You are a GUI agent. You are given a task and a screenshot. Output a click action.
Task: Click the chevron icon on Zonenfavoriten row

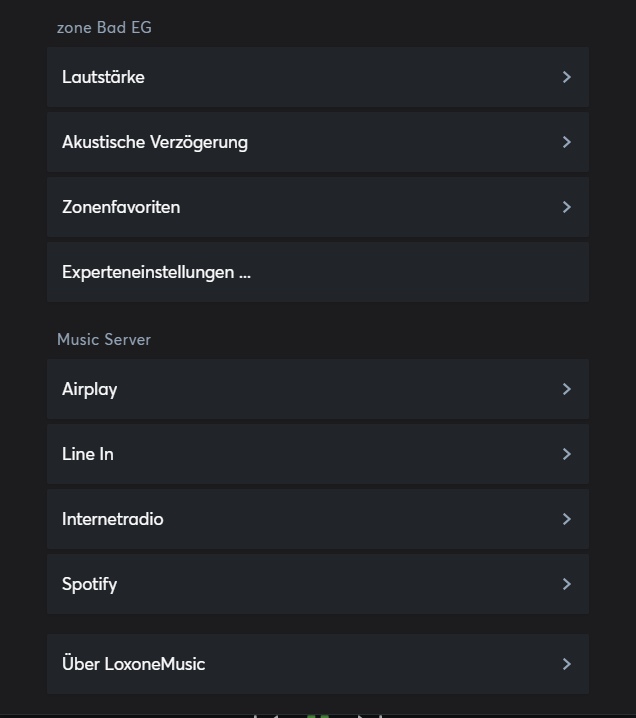point(566,207)
